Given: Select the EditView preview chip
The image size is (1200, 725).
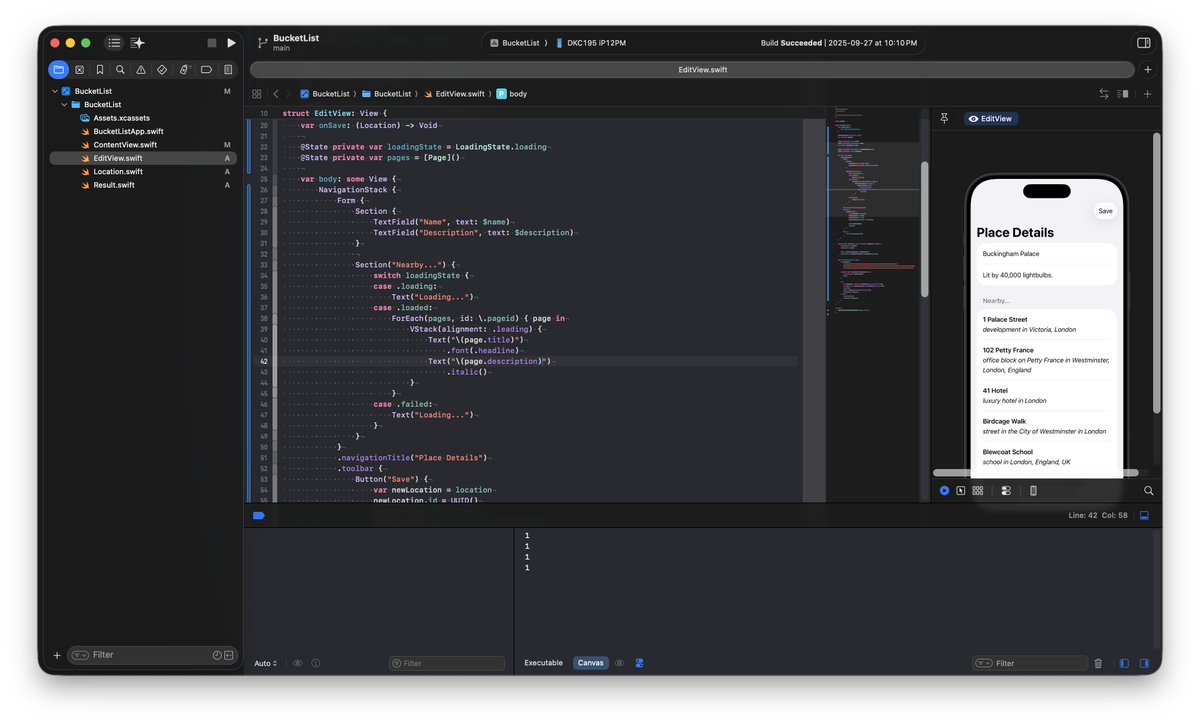Looking at the screenshot, I should coord(991,118).
